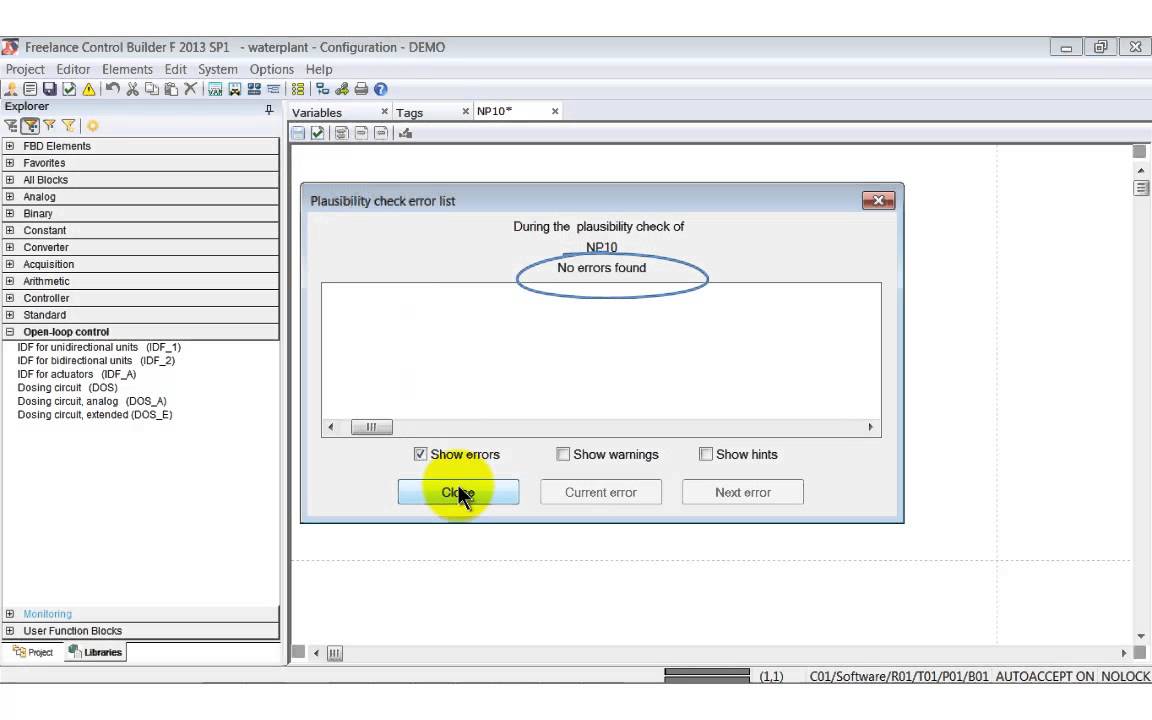The width and height of the screenshot is (1152, 720).
Task: Run plausibility check in main toolbar
Action: pos(69,89)
